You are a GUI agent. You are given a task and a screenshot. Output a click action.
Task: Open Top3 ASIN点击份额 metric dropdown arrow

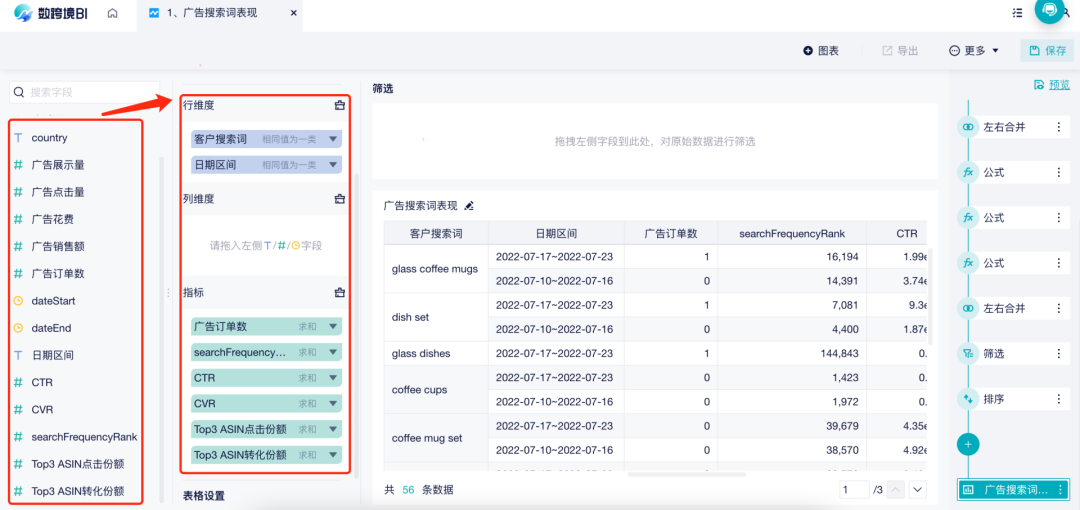[333, 429]
